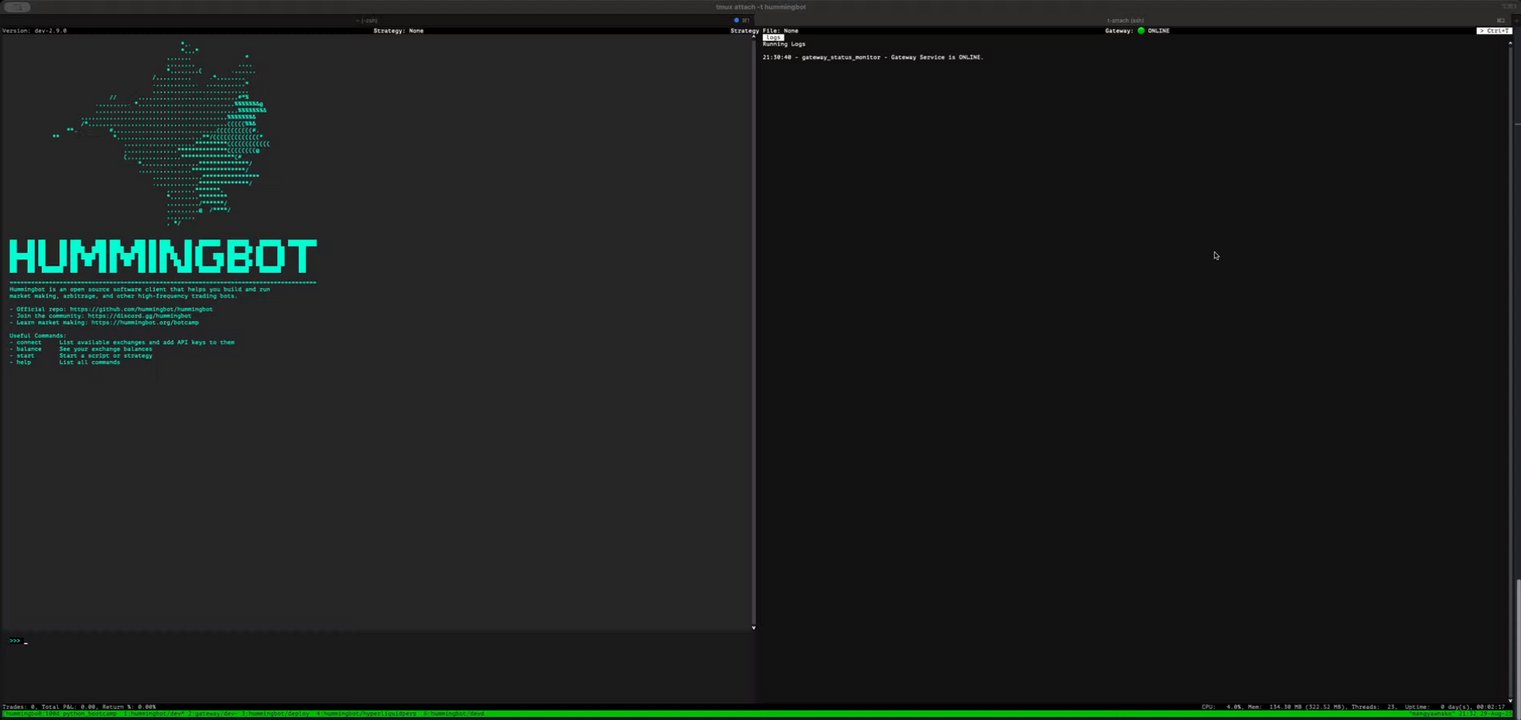Click the 'Gateway:' label in top bar
The height and width of the screenshot is (720, 1521).
(1119, 31)
